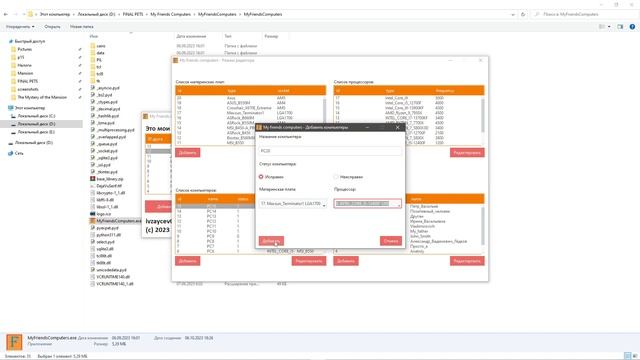
Task: Open the Процессор combo box
Action: tap(367, 203)
